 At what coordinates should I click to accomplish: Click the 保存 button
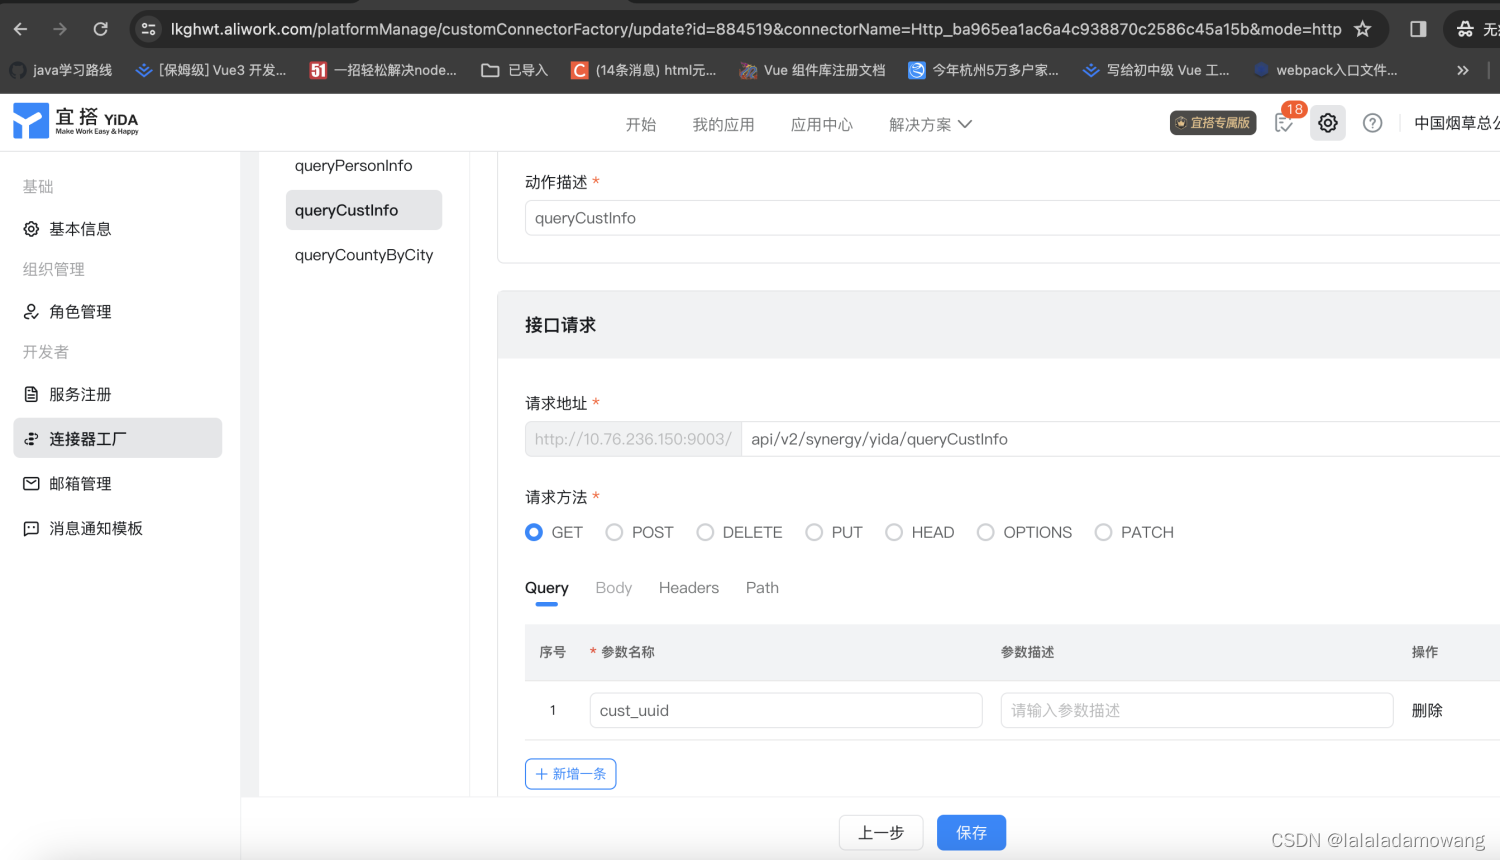coord(971,833)
